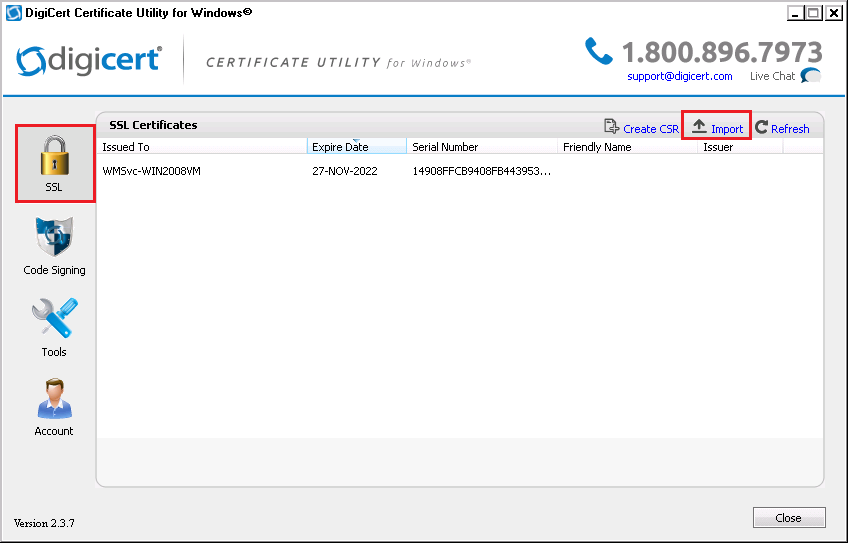The width and height of the screenshot is (848, 543).
Task: Click the Refresh circular arrow icon
Action: tap(762, 128)
